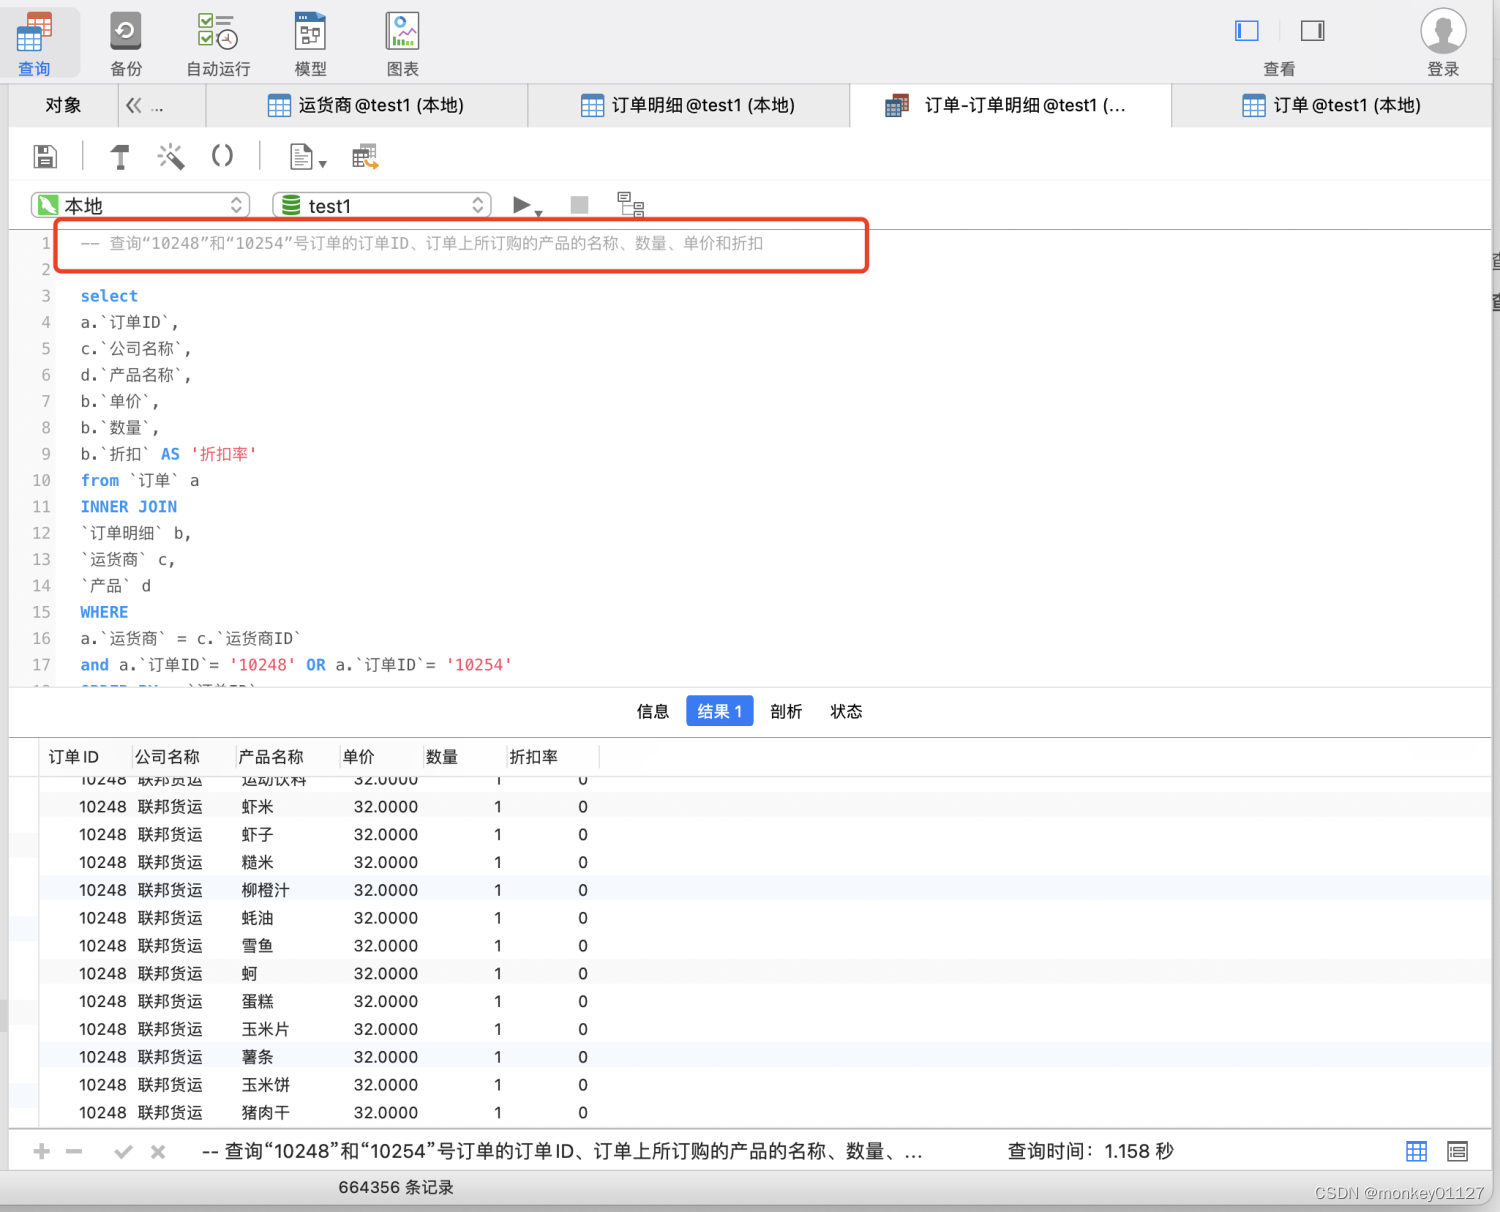1500x1212 pixels.
Task: Open the 状态 tab
Action: coord(846,711)
